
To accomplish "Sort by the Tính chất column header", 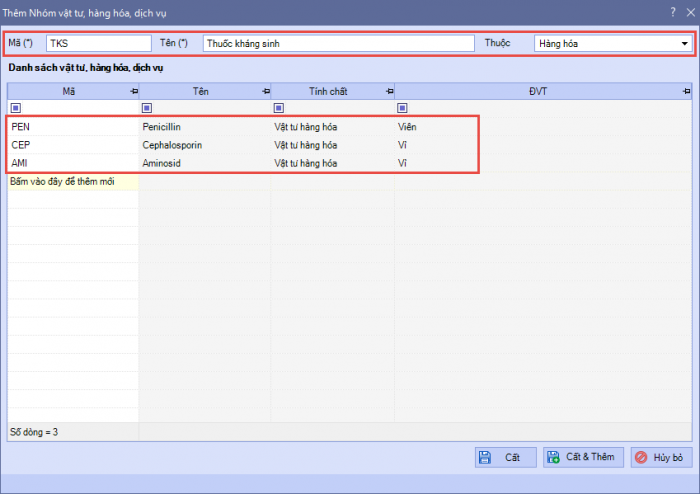I will pyautogui.click(x=328, y=91).
